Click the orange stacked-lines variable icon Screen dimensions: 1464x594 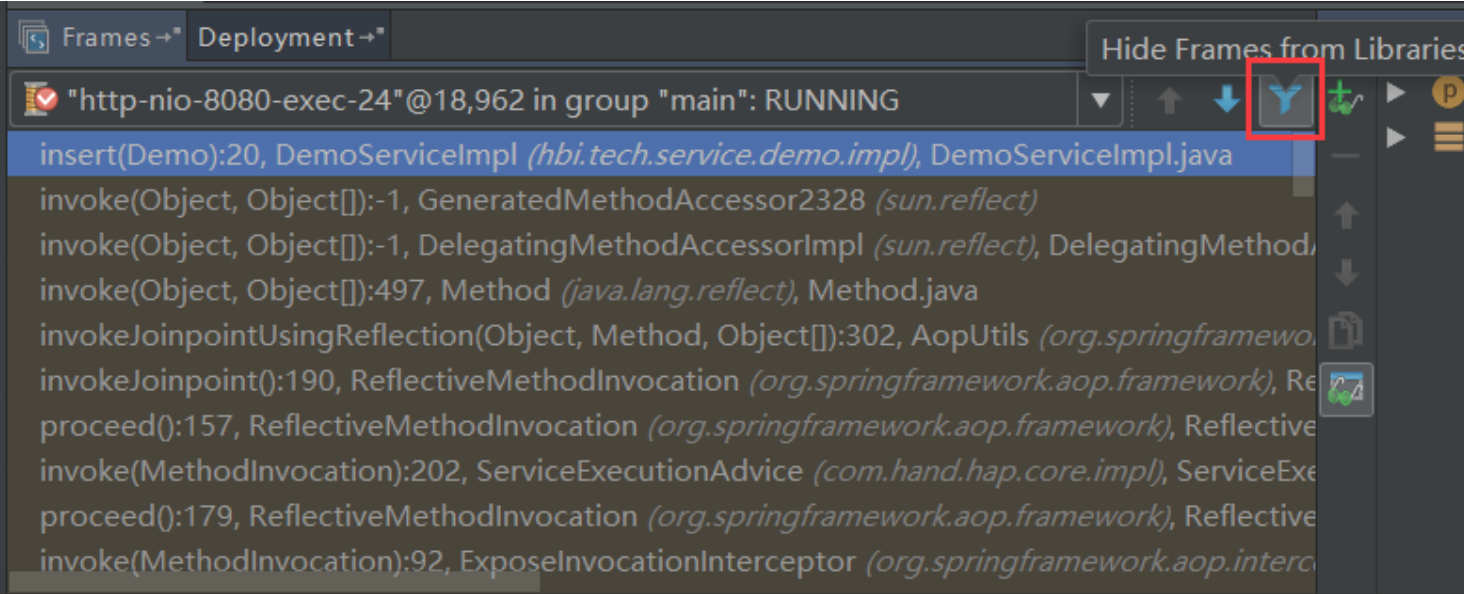(x=1449, y=136)
